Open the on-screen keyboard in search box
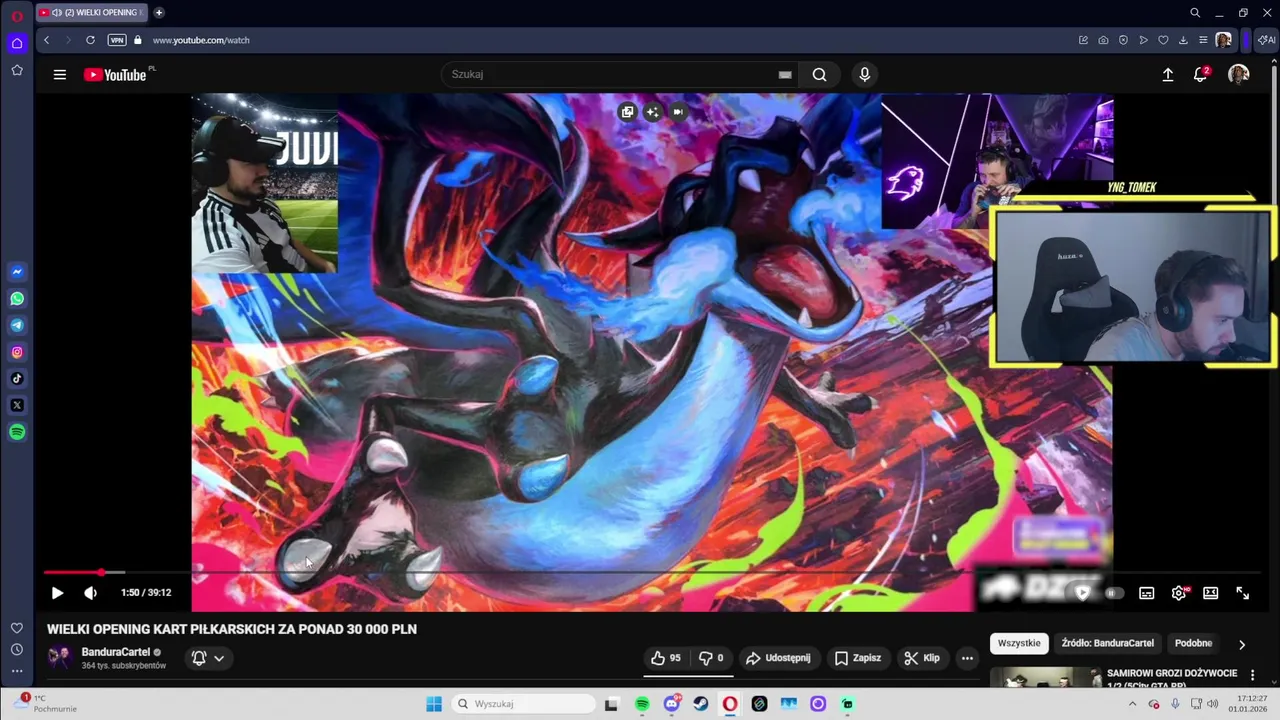Image resolution: width=1280 pixels, height=720 pixels. click(785, 74)
